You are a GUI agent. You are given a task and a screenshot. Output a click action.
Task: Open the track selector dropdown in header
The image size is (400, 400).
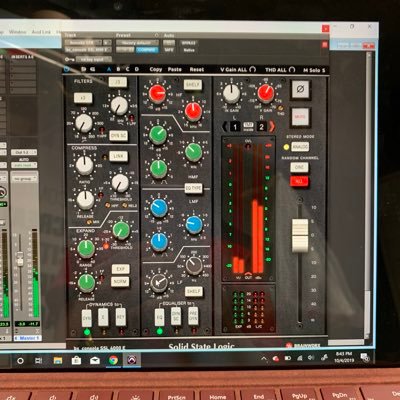click(x=83, y=43)
